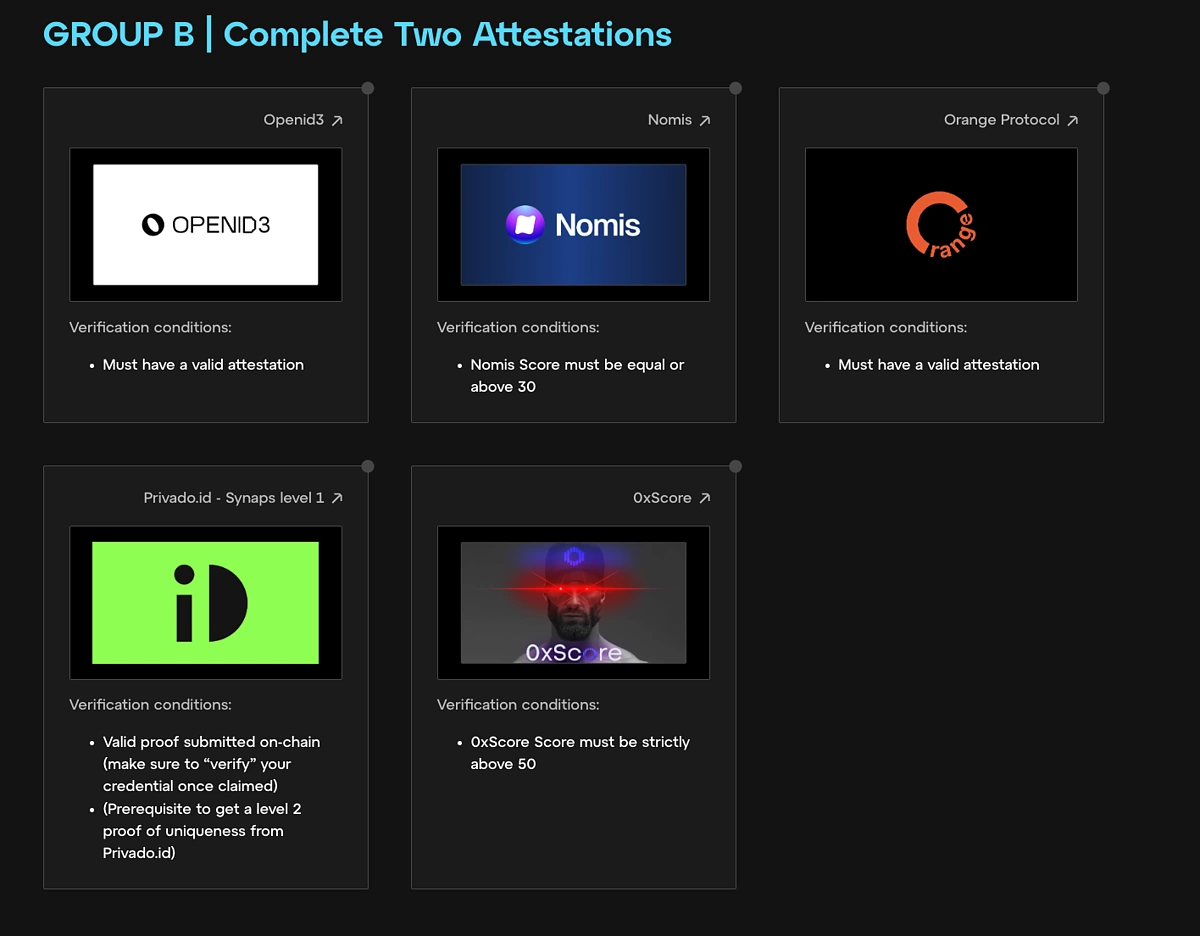Screen dimensions: 1200x936
Task: Click the 0xScore card title link
Action: pyautogui.click(x=662, y=498)
